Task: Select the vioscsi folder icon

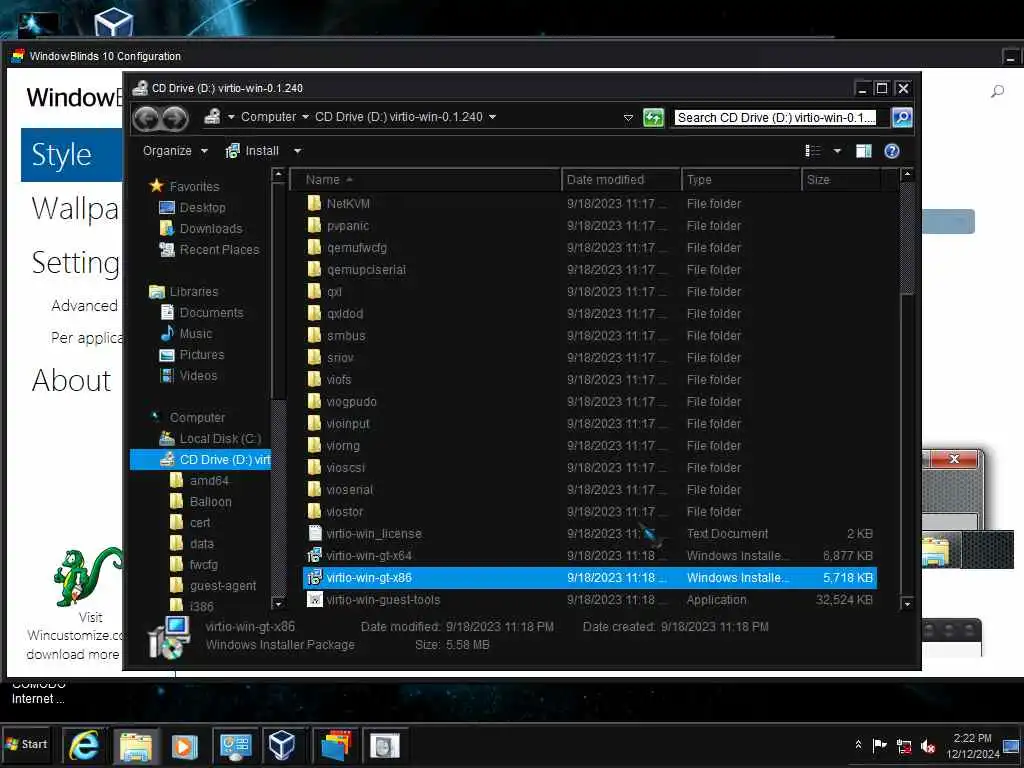Action: [x=314, y=468]
